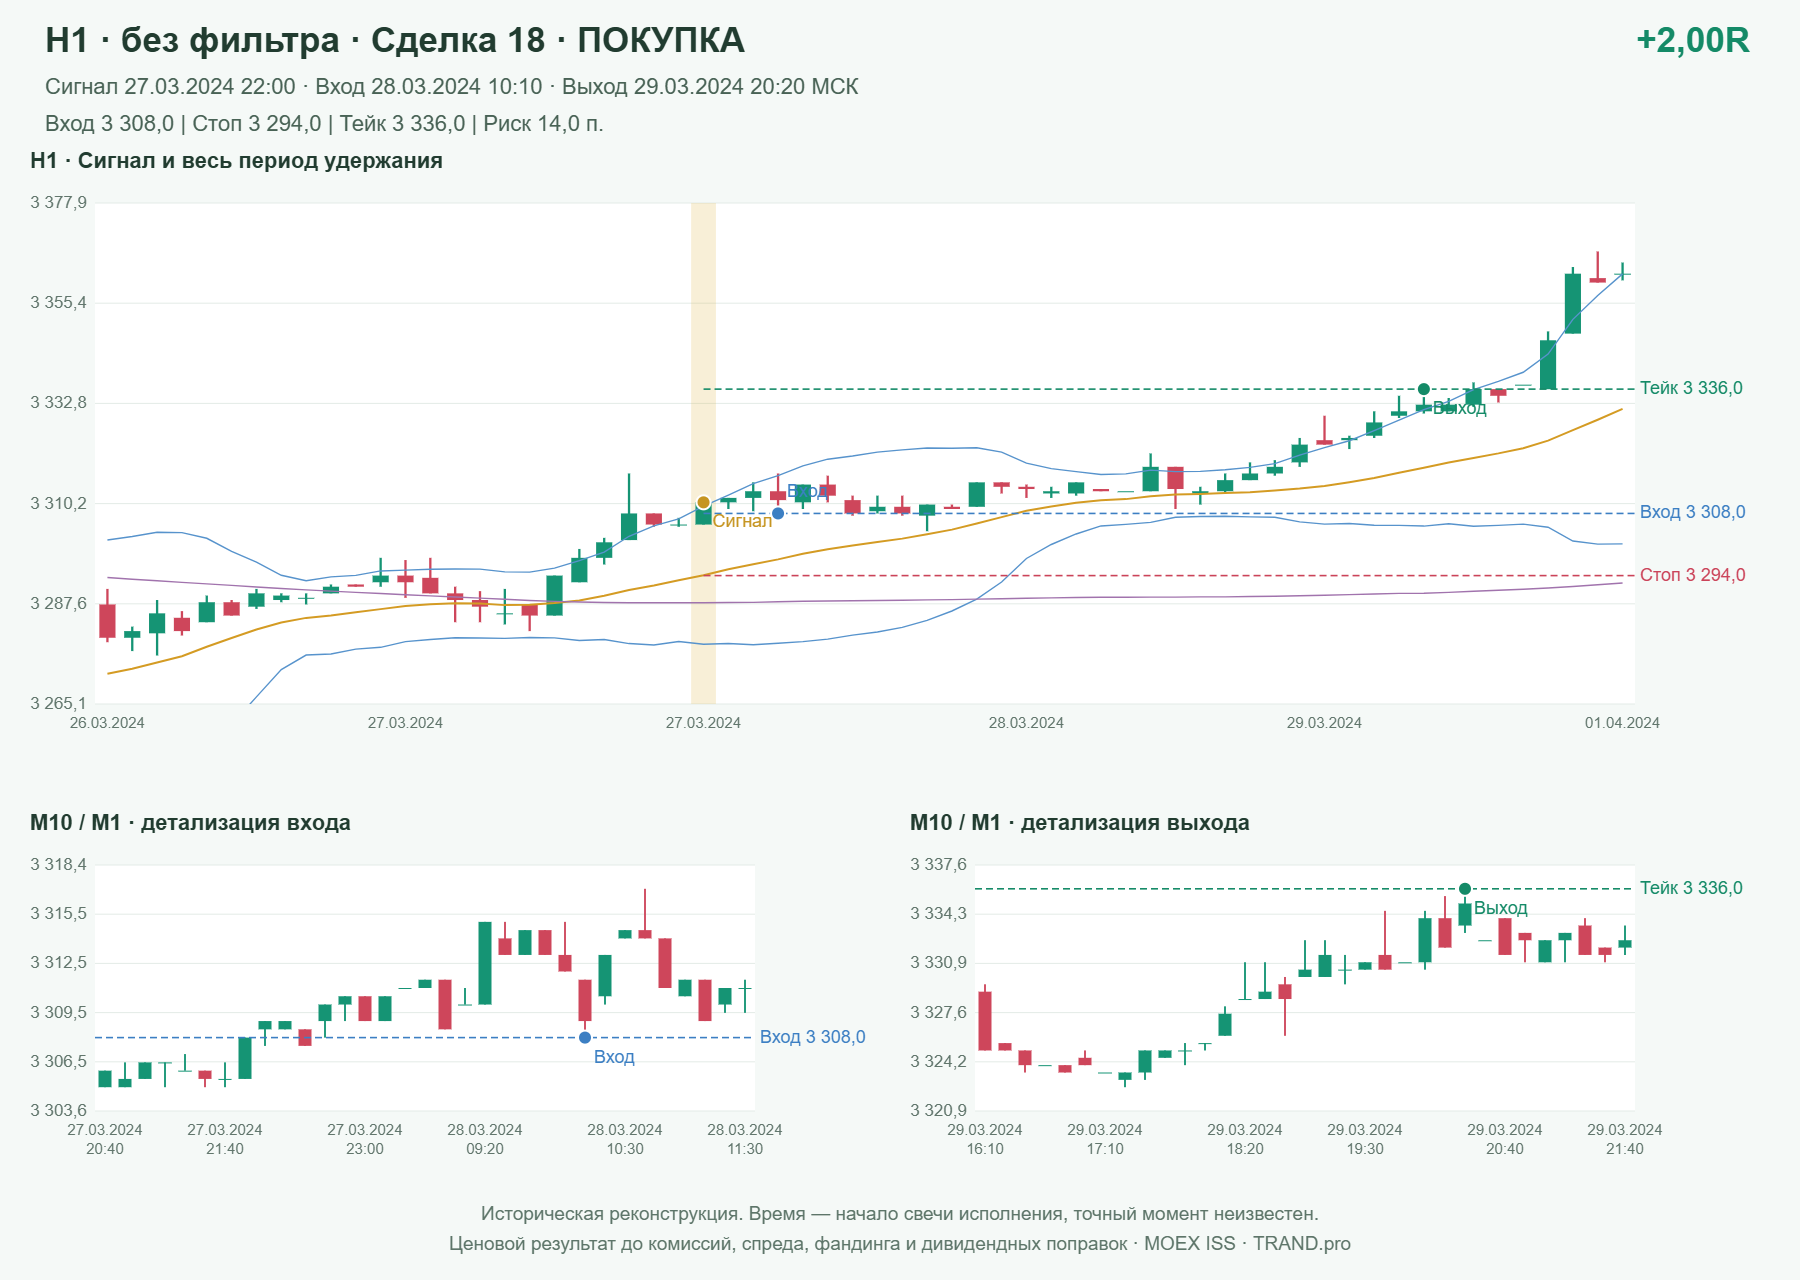Click the 3 337,6 label on exit chart axis
Screen dimensions: 1800x1280
pyautogui.click(x=938, y=865)
